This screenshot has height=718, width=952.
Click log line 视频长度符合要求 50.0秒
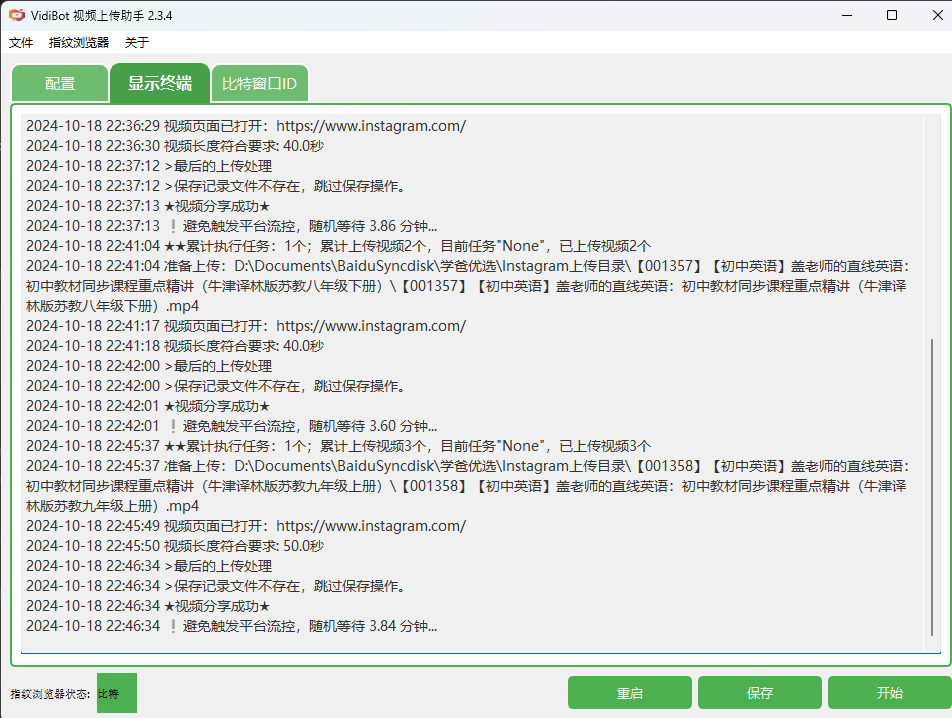tap(175, 546)
